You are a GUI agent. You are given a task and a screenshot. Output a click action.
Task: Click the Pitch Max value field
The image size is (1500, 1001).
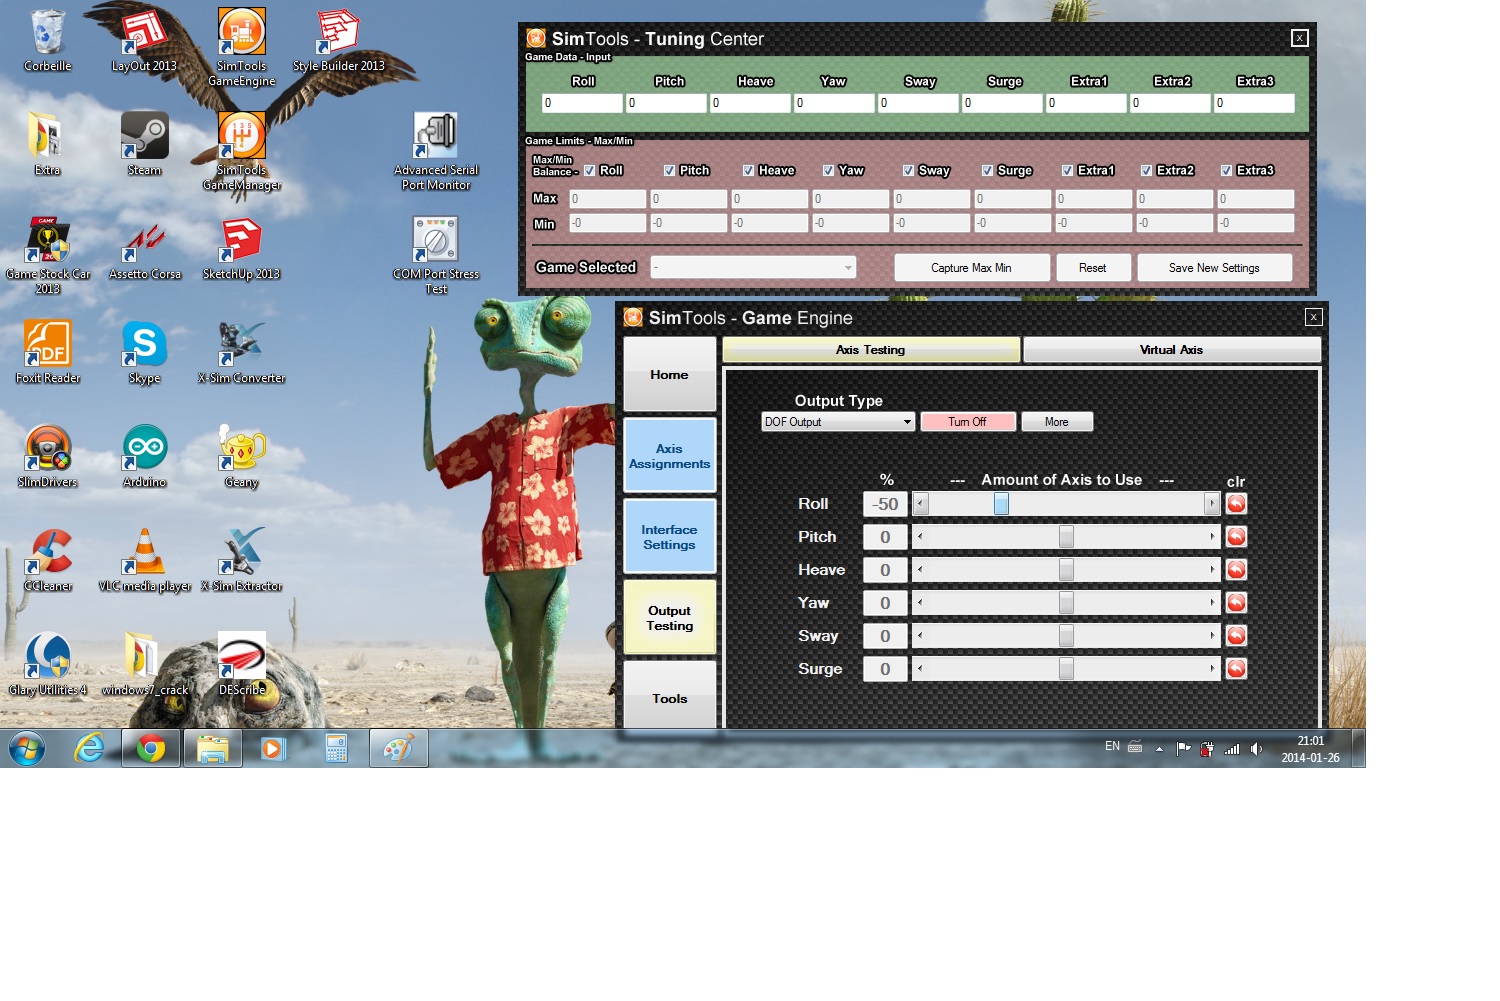(x=689, y=199)
